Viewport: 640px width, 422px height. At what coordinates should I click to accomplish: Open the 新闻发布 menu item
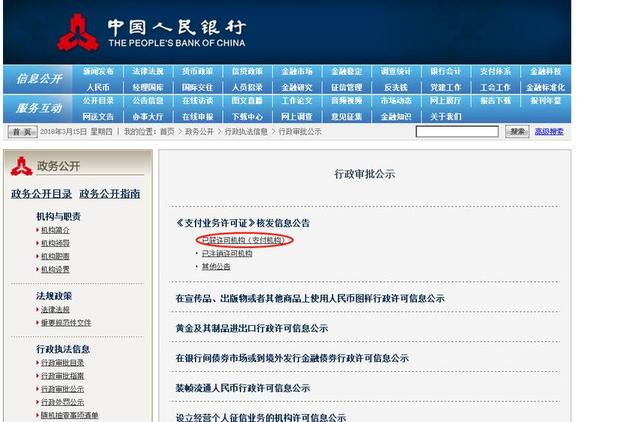point(98,71)
